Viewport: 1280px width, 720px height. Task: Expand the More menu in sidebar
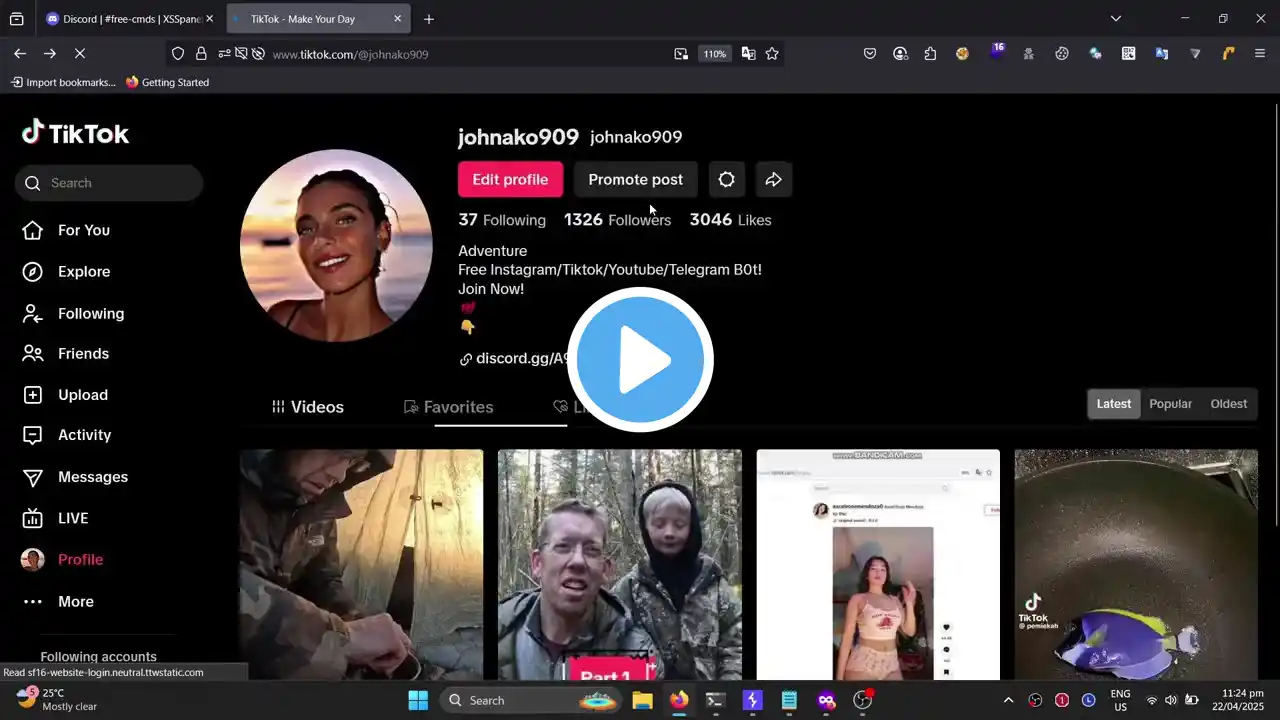point(59,602)
